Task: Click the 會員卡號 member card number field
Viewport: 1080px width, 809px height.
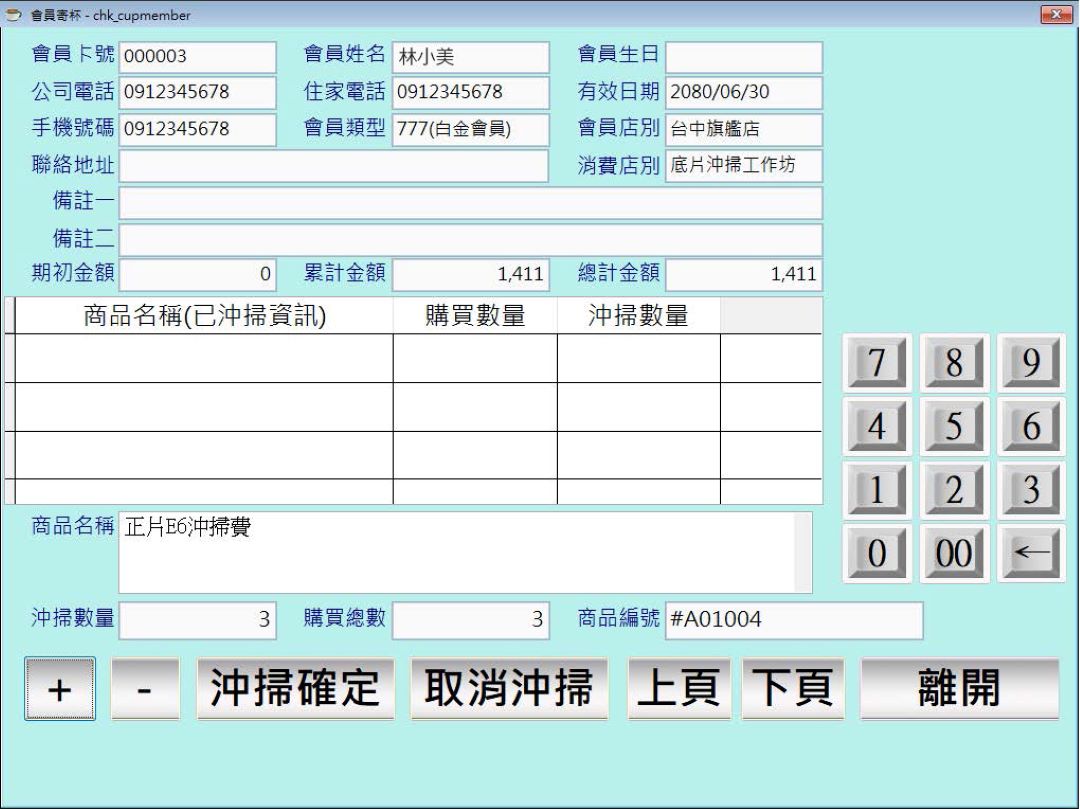Action: click(x=197, y=57)
